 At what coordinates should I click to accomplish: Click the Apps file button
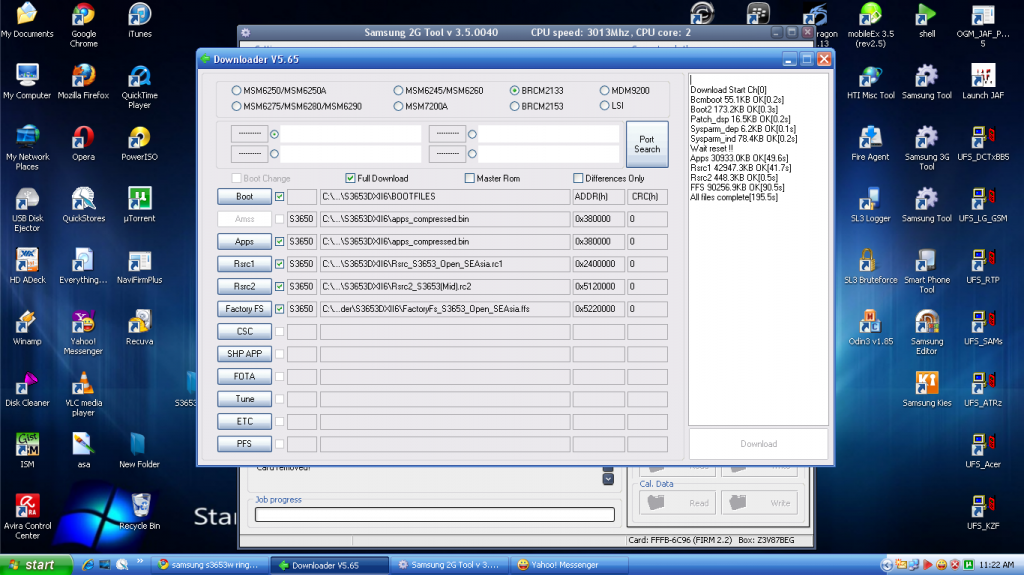(x=244, y=241)
